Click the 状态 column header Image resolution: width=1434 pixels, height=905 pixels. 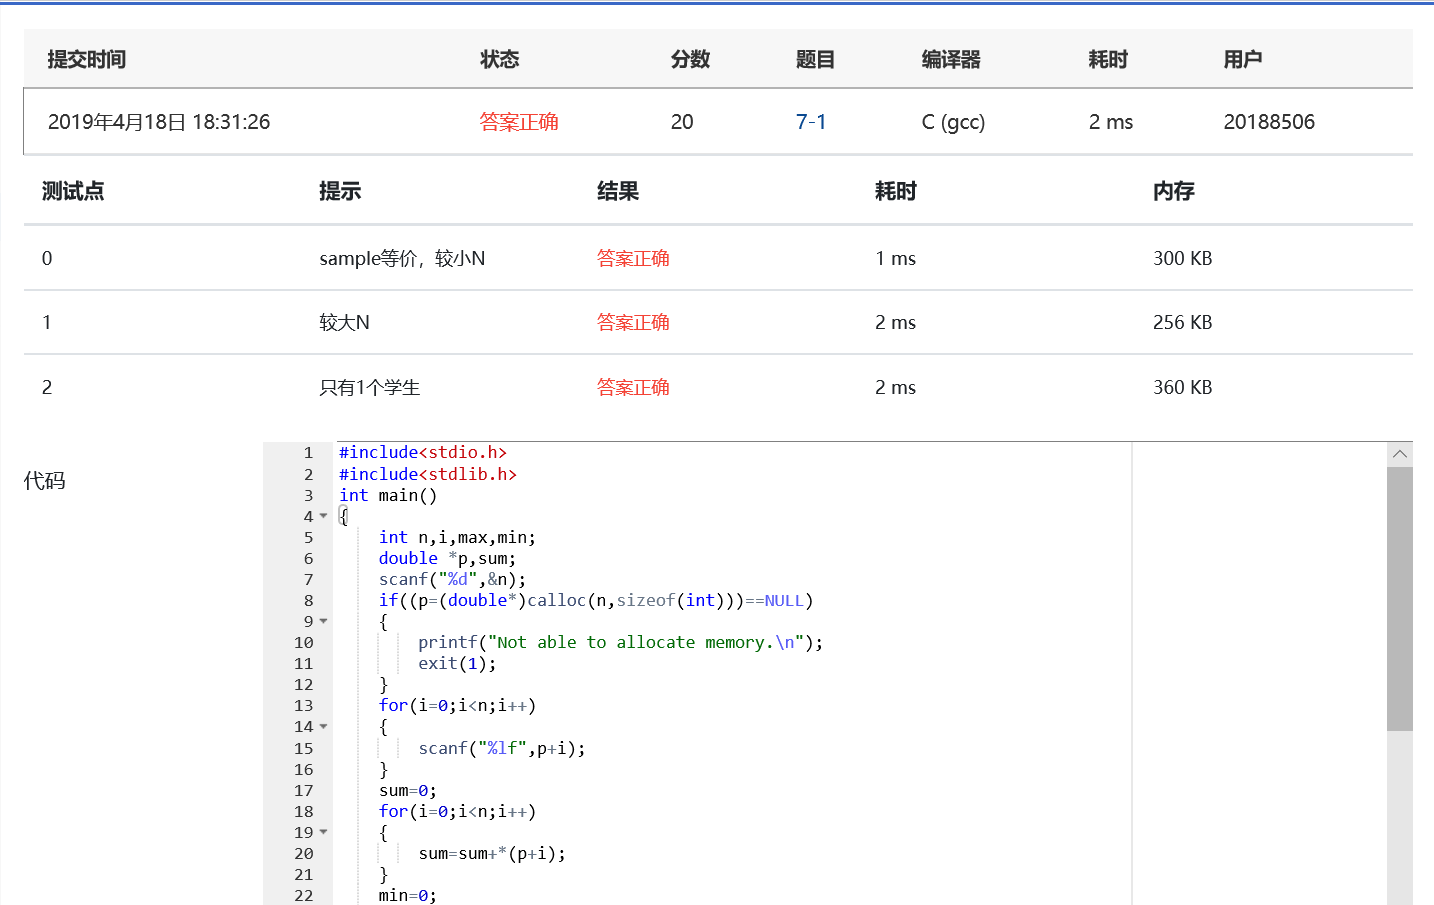point(499,59)
